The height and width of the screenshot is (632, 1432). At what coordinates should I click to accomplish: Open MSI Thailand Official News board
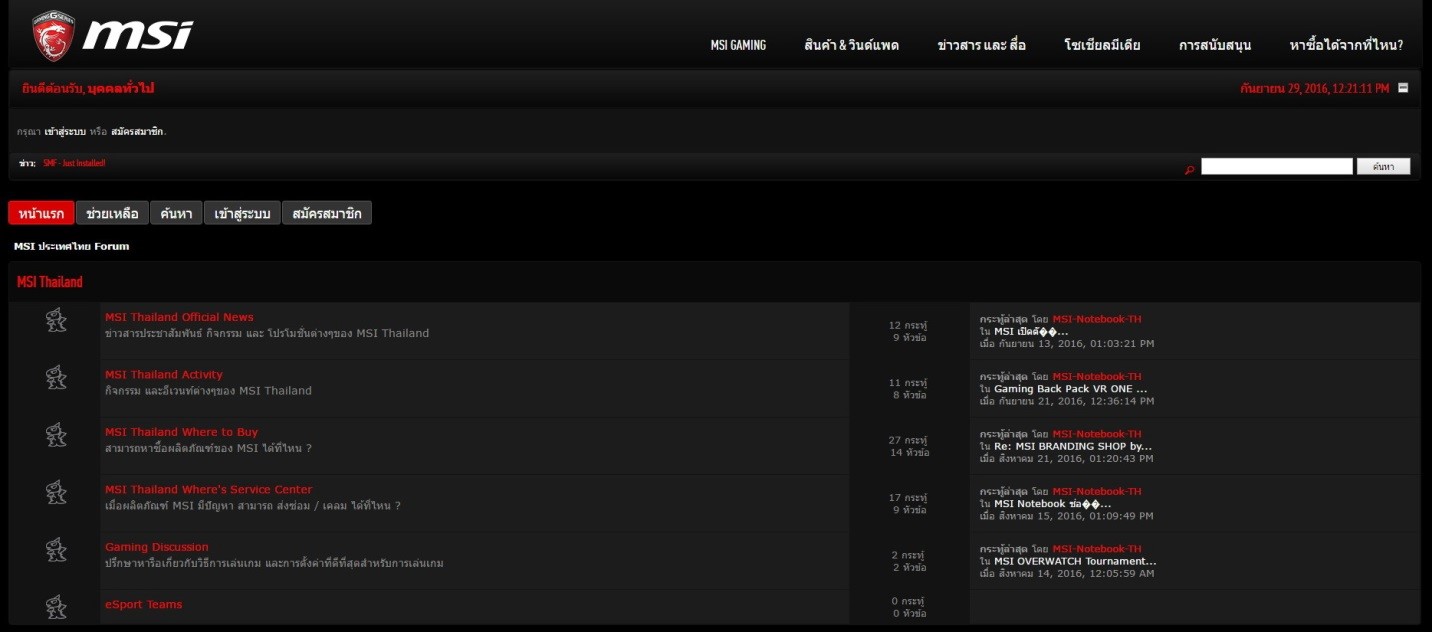tap(179, 317)
